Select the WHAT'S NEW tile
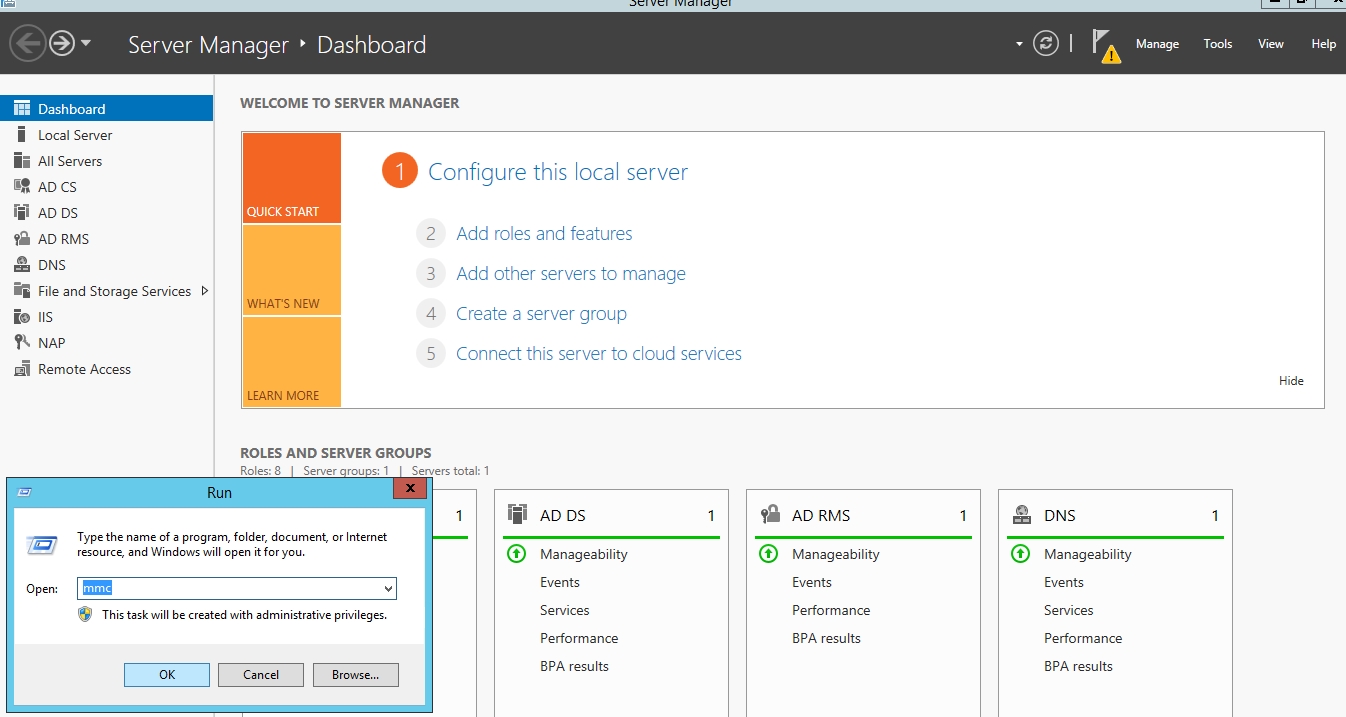The height and width of the screenshot is (717, 1346). click(x=292, y=270)
